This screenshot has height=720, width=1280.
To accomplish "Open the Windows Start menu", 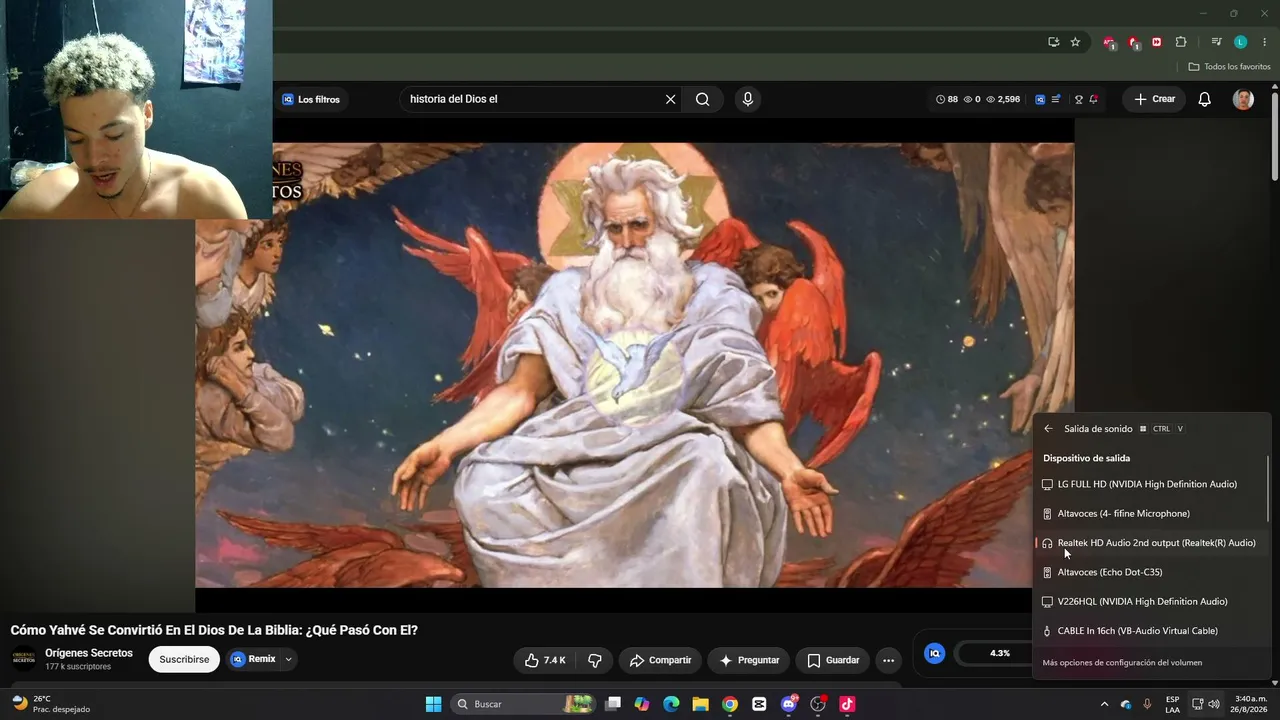I will [433, 704].
